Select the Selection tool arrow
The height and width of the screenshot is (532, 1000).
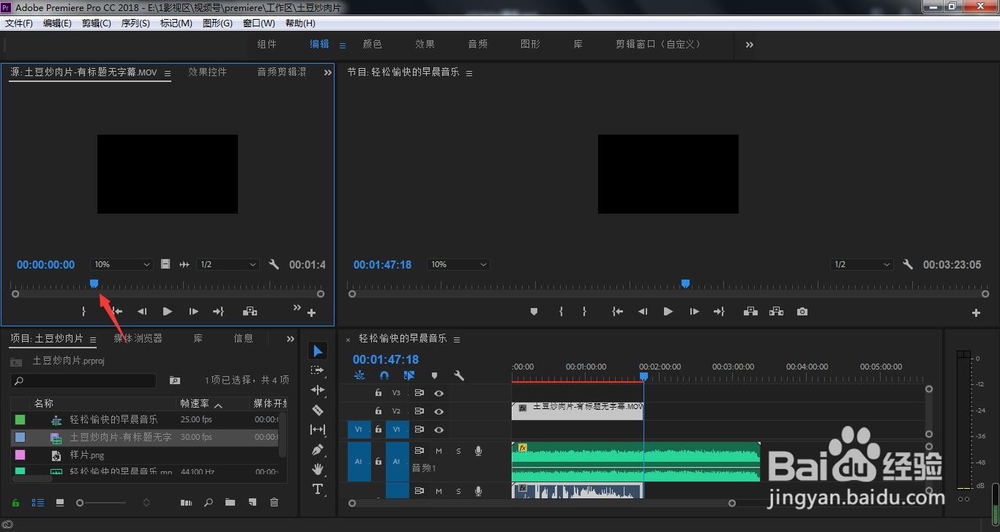(x=318, y=351)
